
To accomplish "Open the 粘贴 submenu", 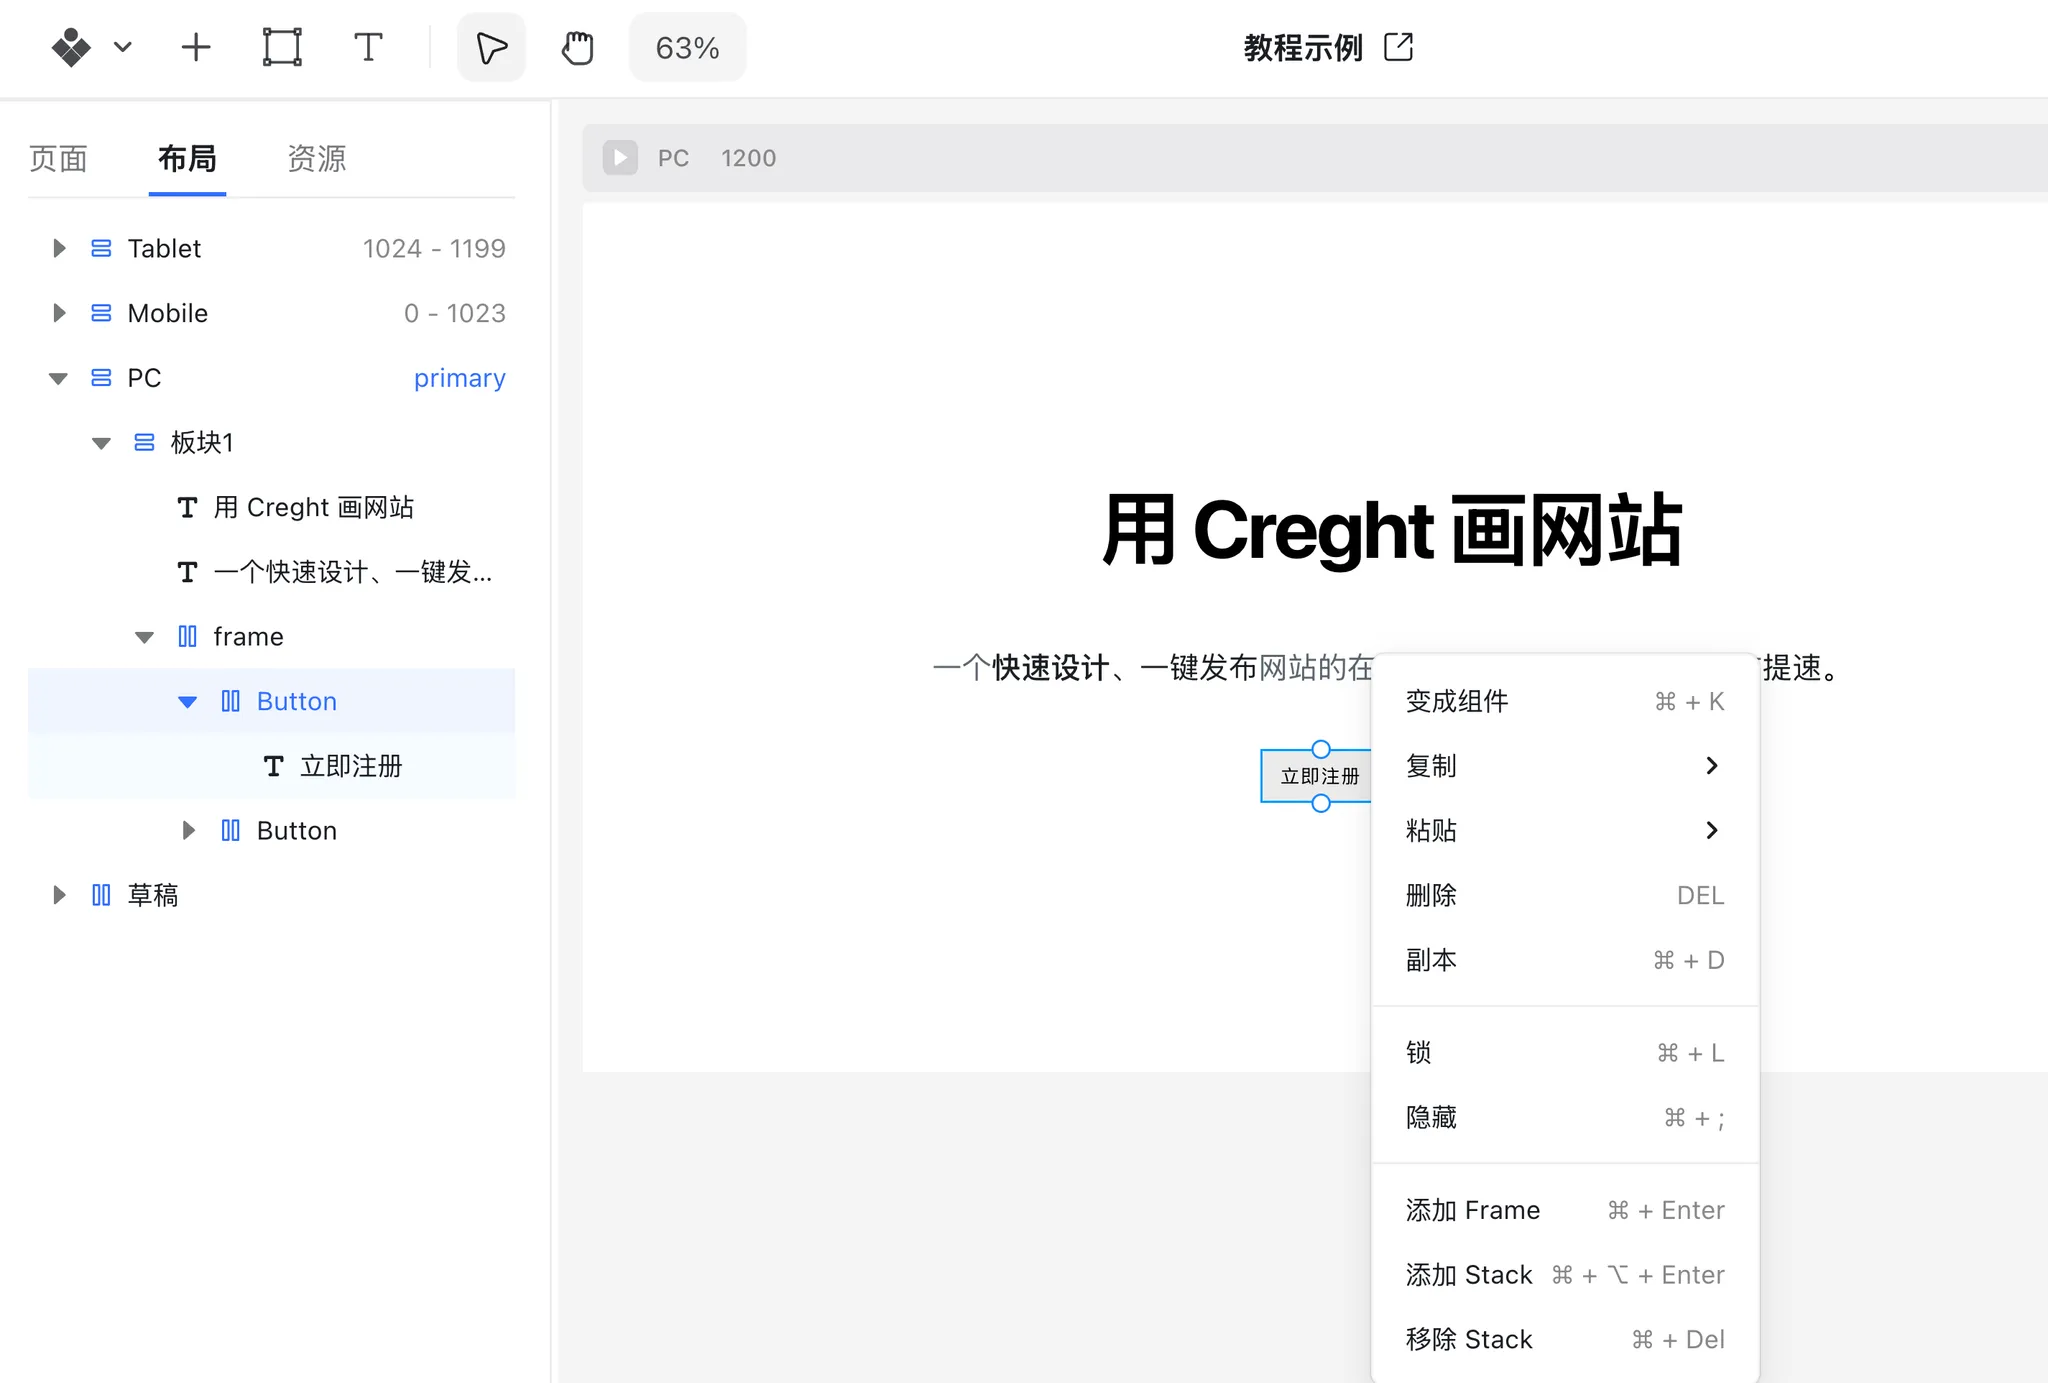I will point(1565,830).
